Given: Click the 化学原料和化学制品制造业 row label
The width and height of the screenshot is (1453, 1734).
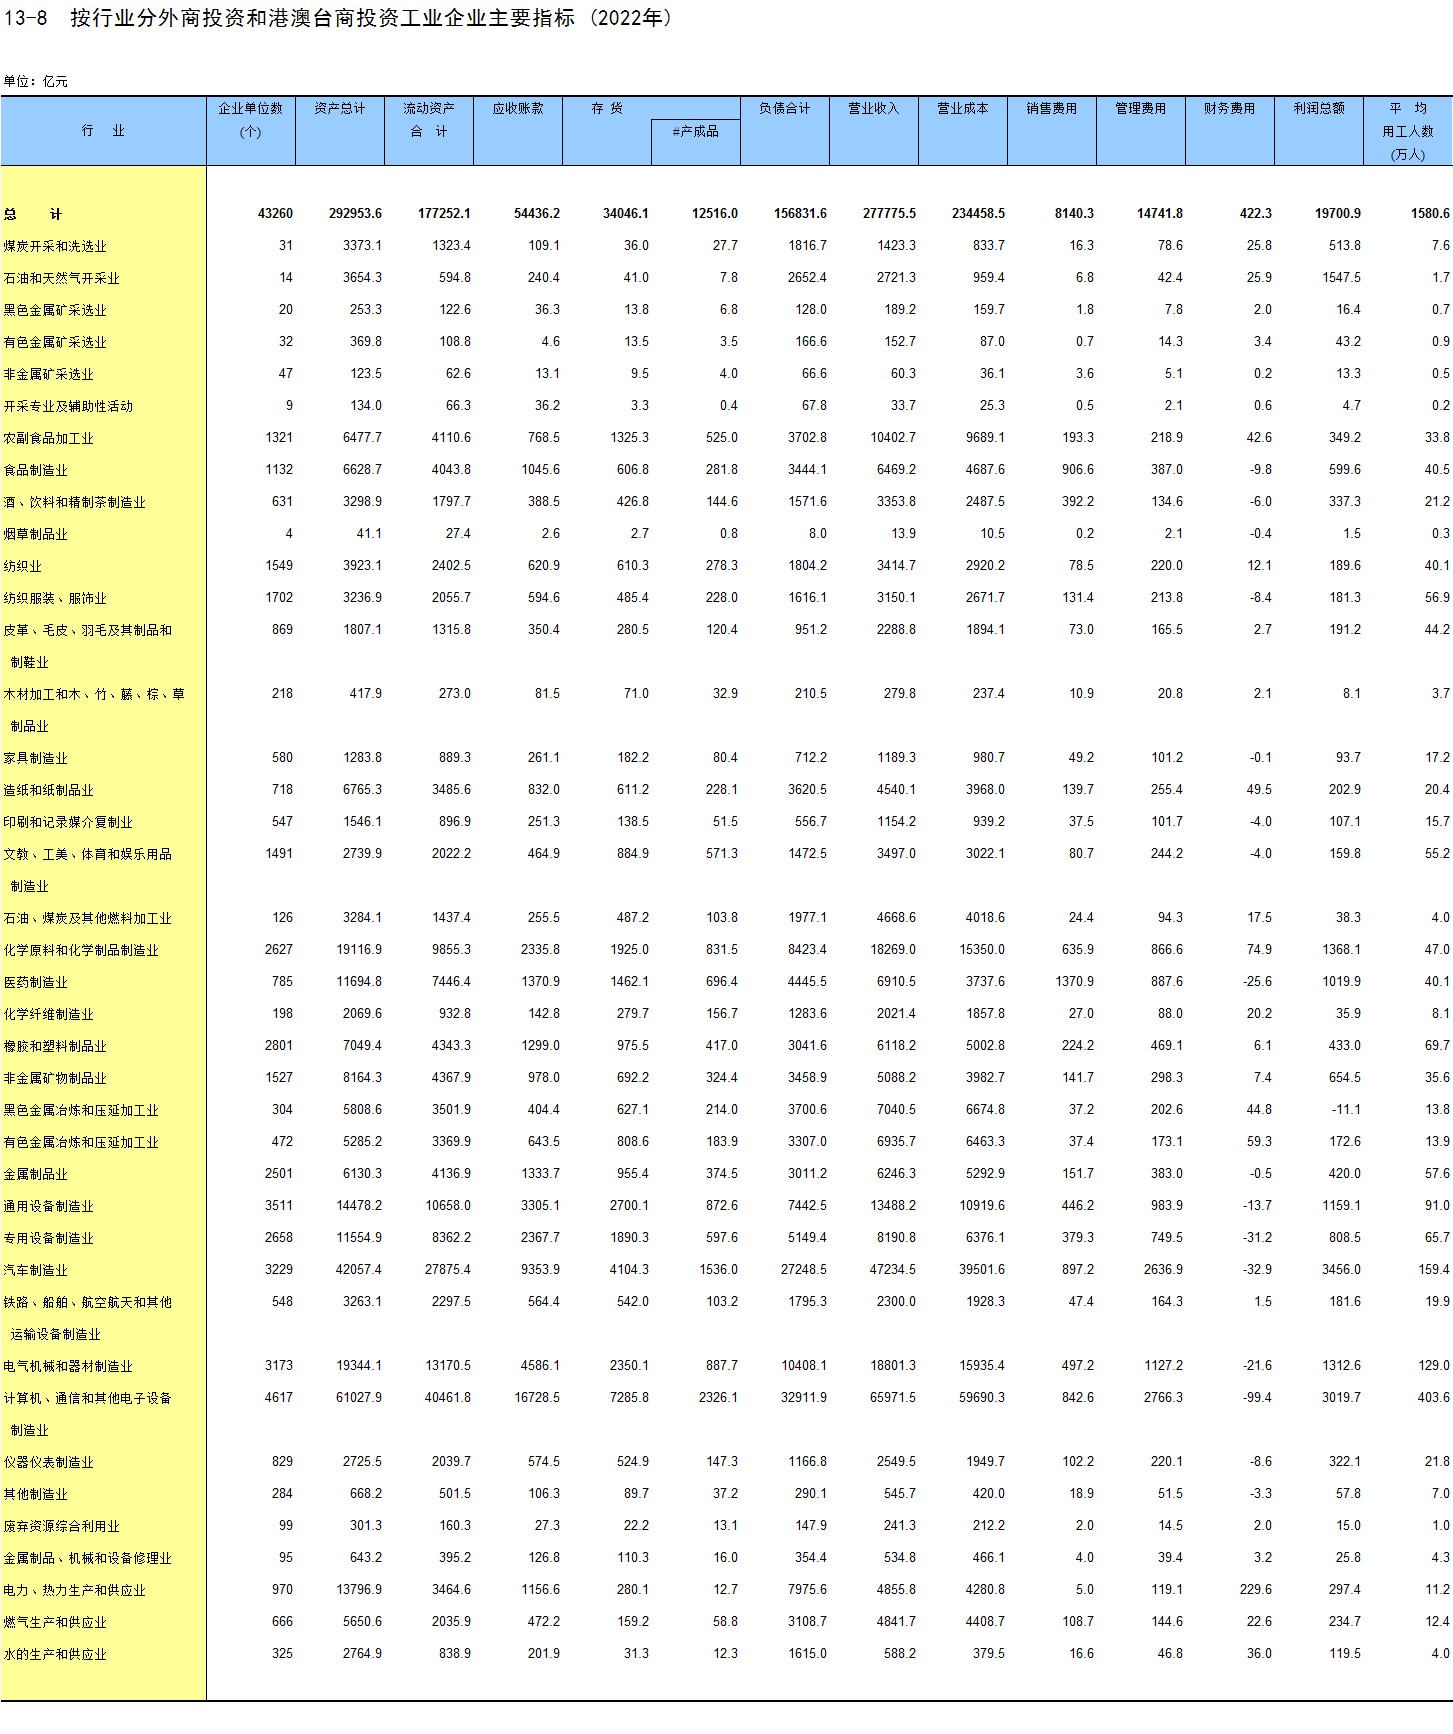Looking at the screenshot, I should click(x=81, y=950).
